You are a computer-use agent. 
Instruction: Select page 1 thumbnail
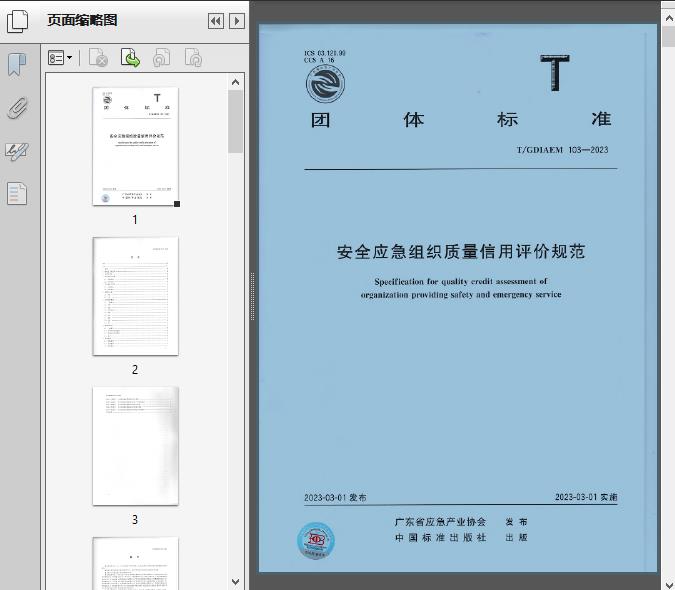coord(136,146)
